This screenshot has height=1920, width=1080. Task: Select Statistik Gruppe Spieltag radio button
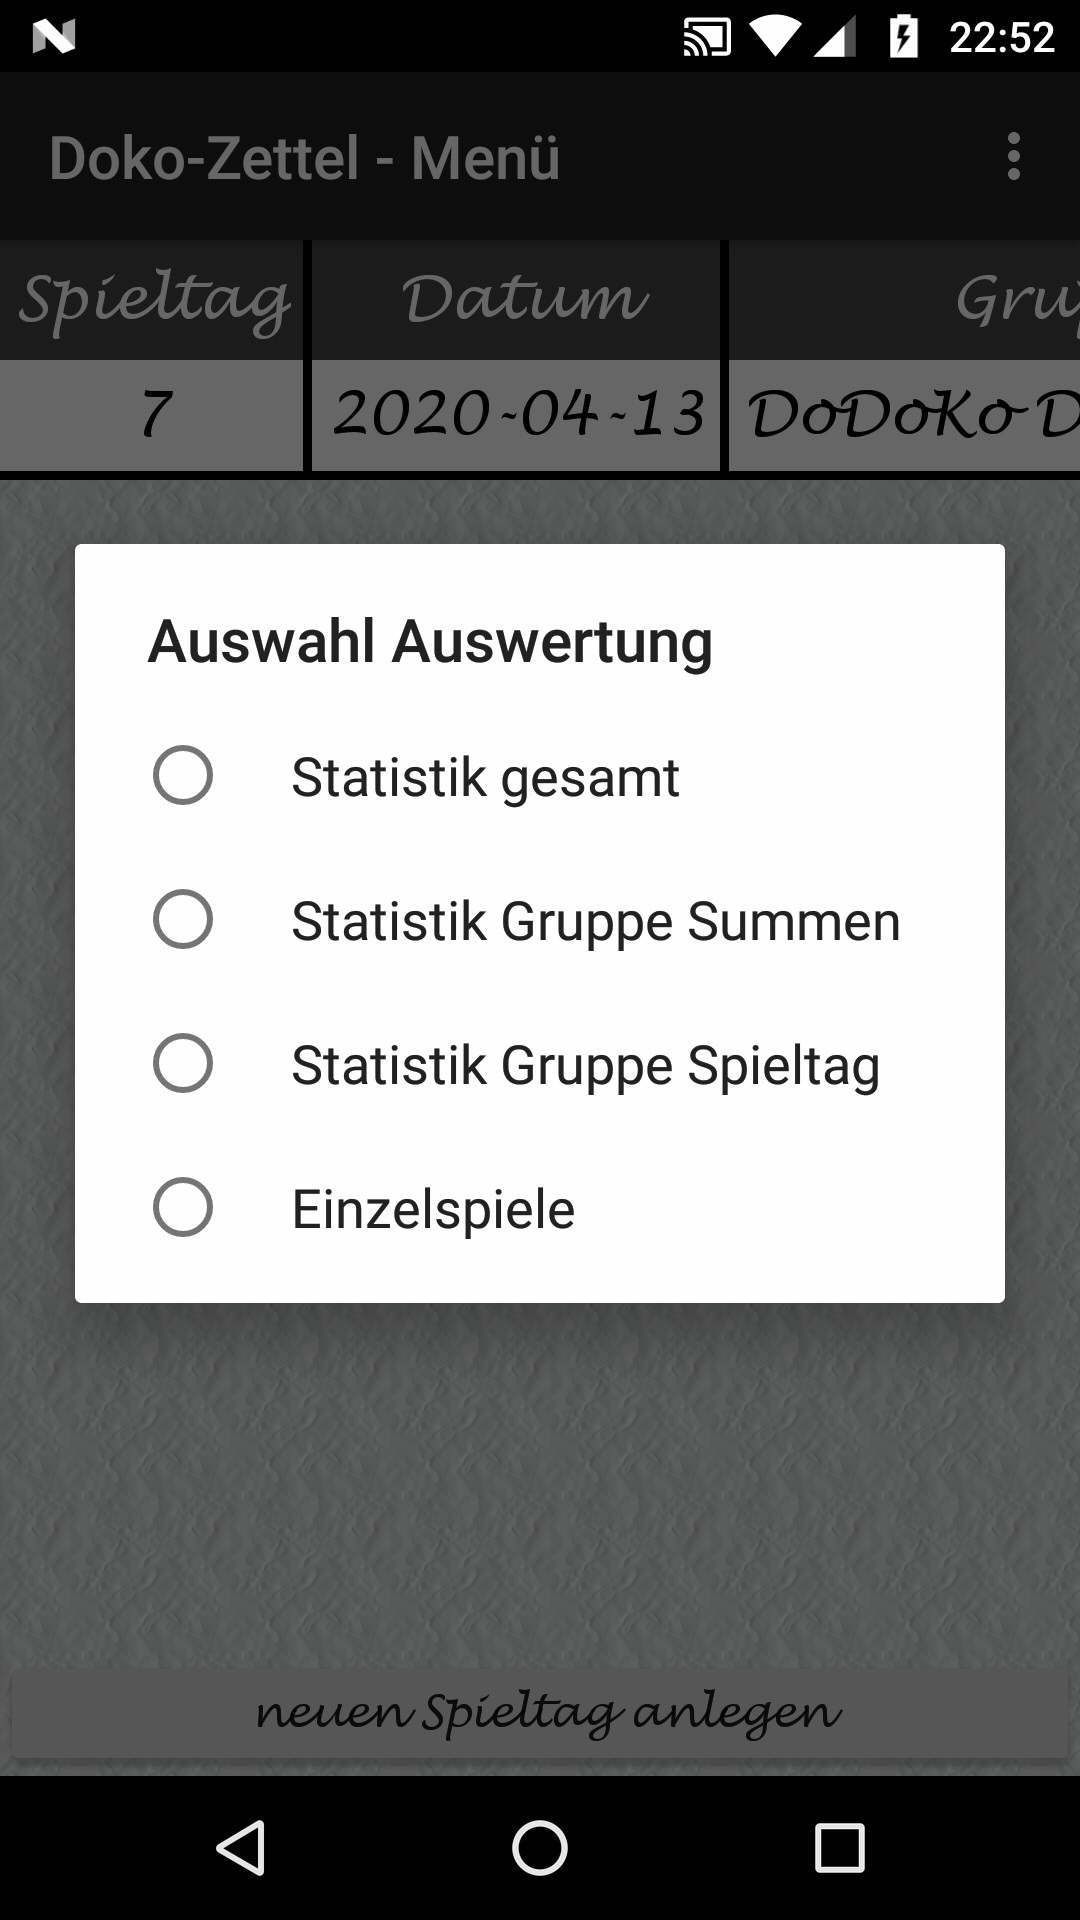point(183,1063)
